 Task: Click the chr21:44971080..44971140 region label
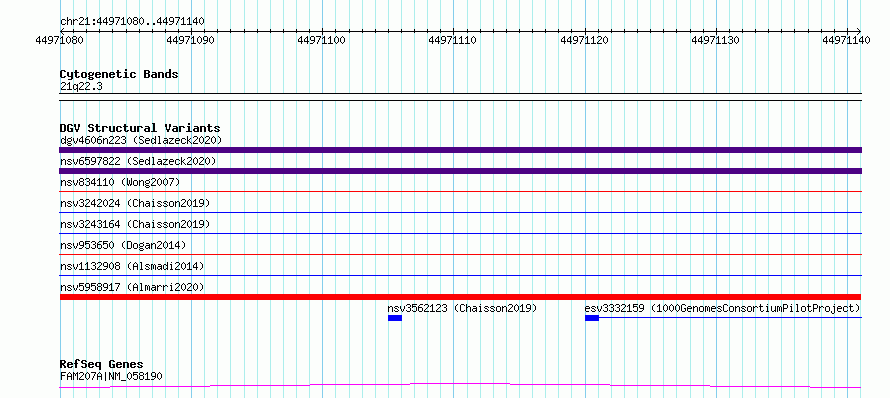(x=132, y=21)
